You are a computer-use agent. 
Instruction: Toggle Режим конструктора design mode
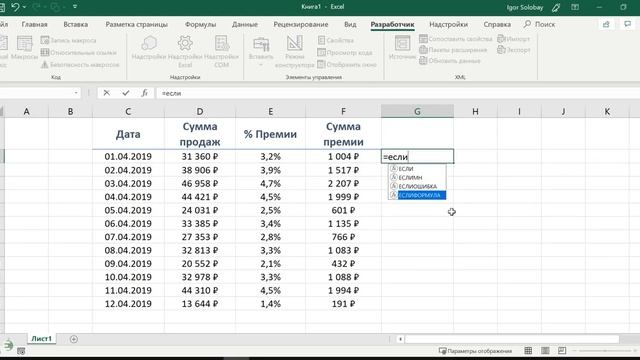click(294, 51)
